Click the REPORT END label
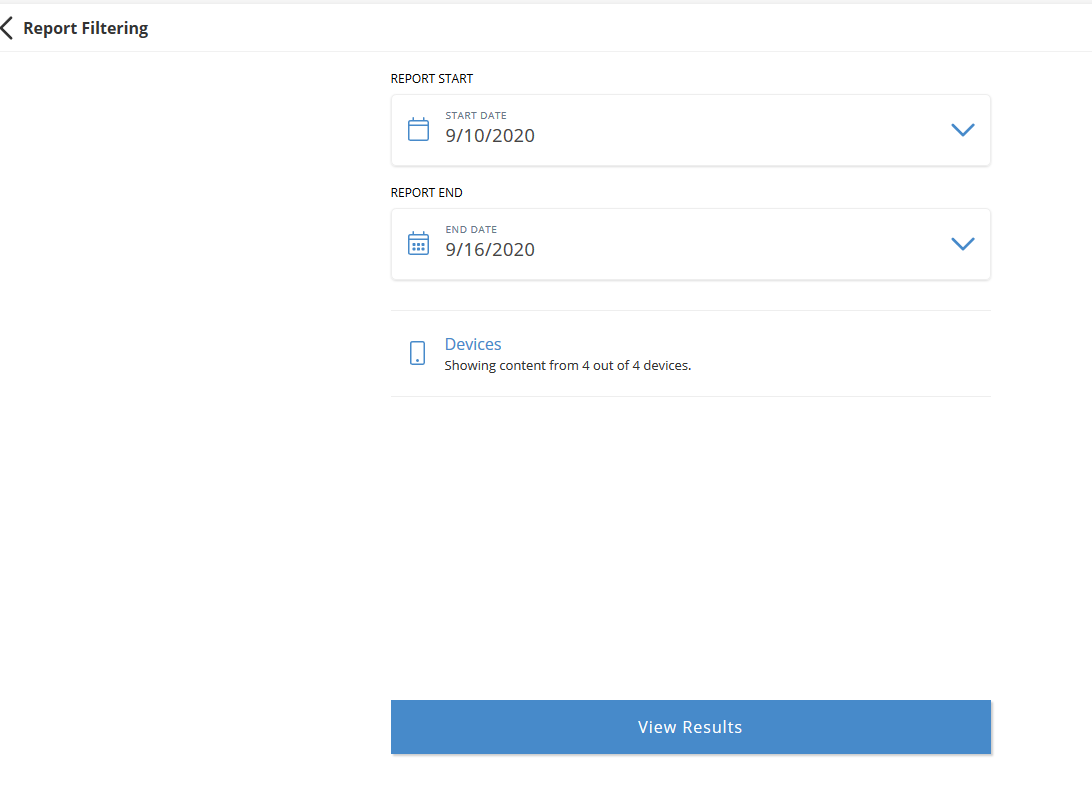This screenshot has height=791, width=1092. [x=426, y=193]
